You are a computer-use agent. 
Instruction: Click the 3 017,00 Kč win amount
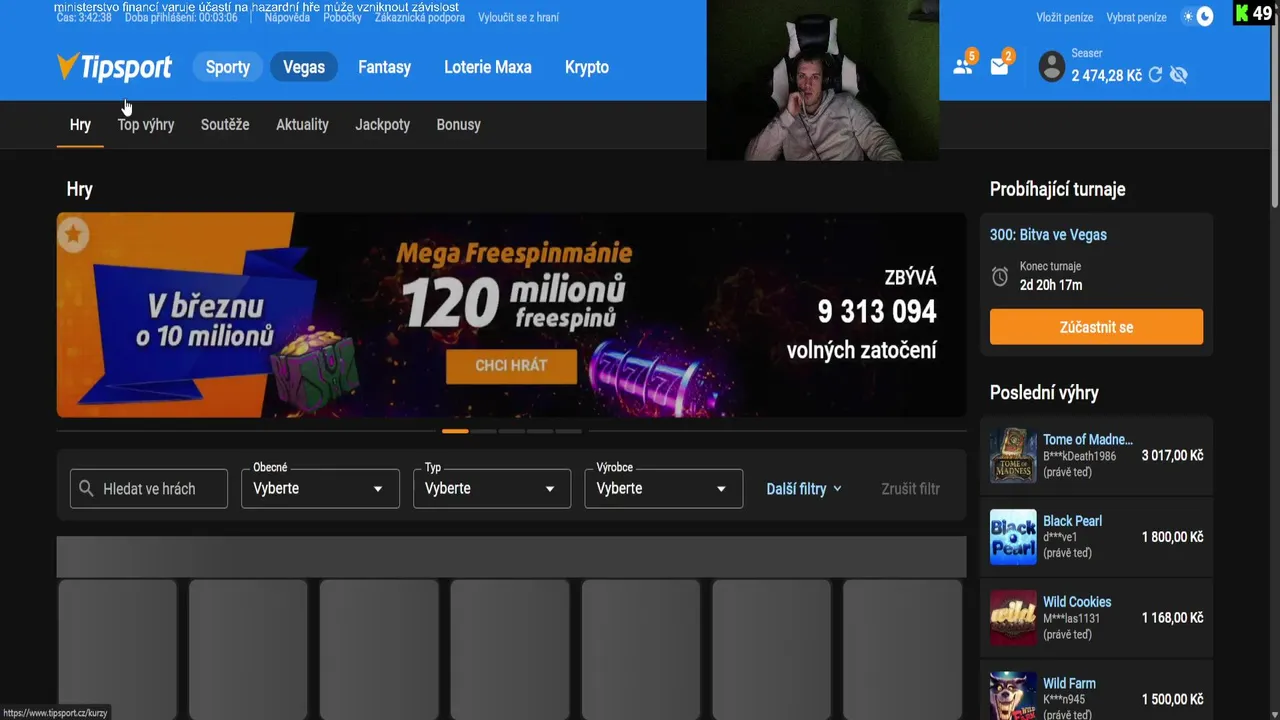[x=1172, y=455]
